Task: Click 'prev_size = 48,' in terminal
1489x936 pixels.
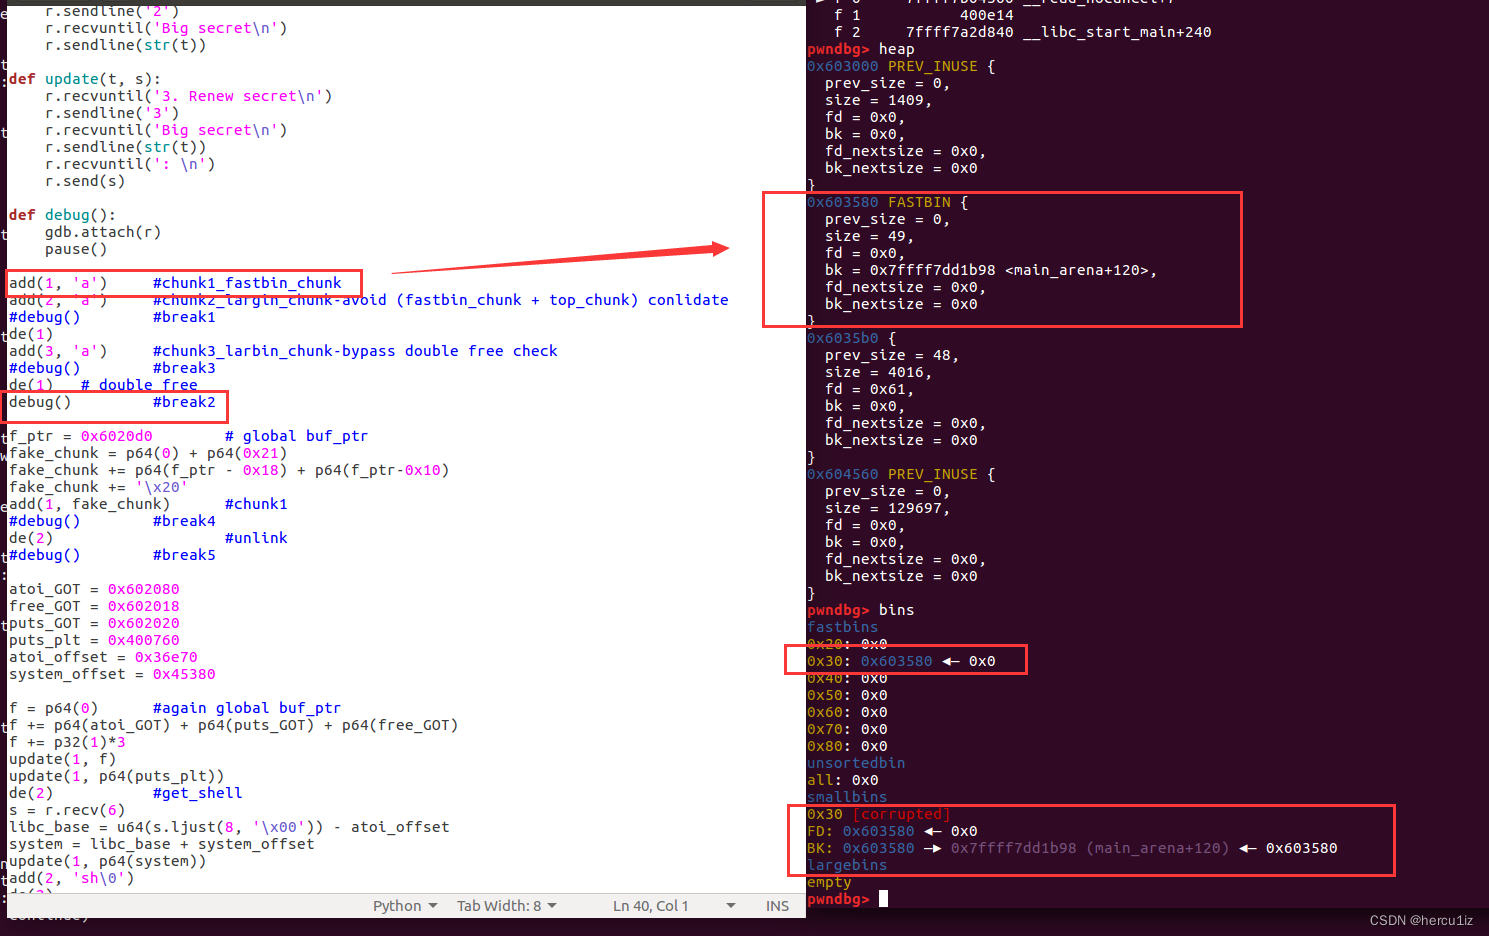Action: 892,355
